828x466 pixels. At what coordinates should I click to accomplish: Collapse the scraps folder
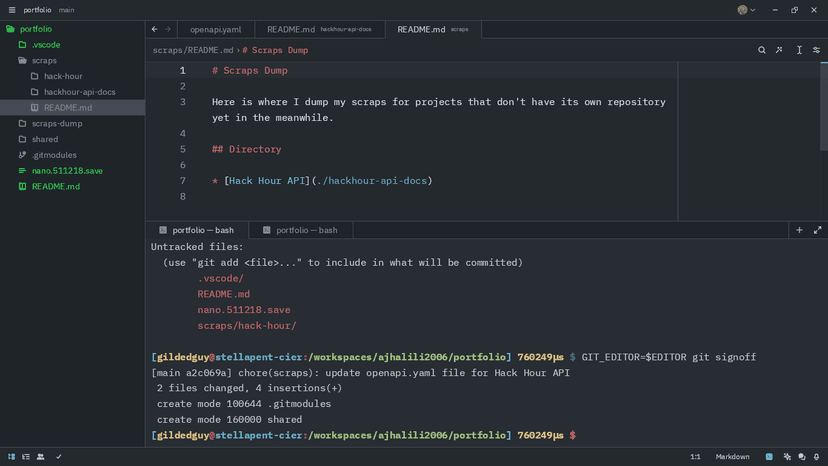click(x=44, y=61)
